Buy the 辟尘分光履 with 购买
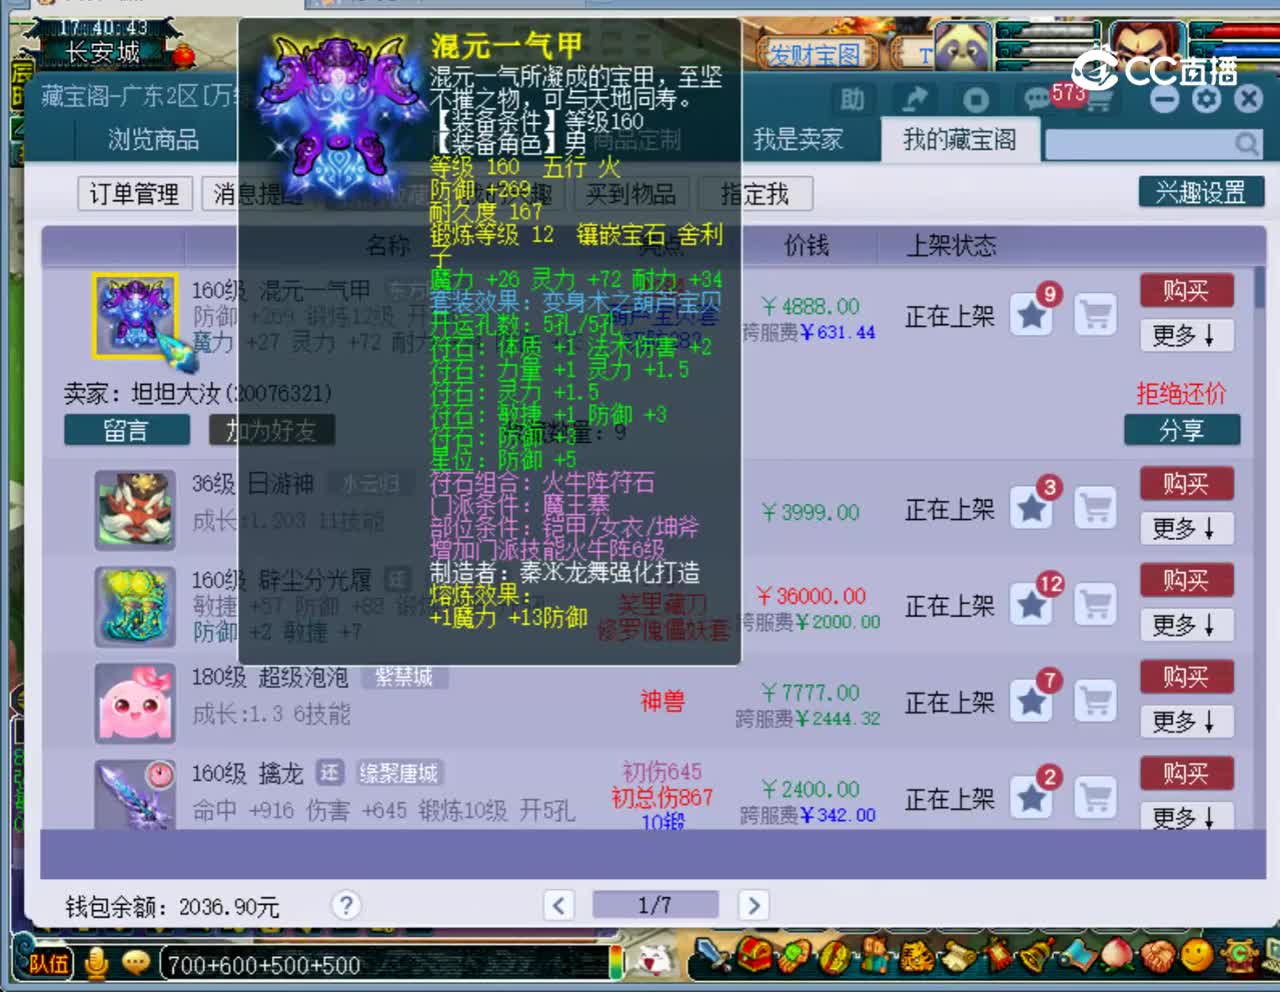The height and width of the screenshot is (992, 1280). [1186, 580]
